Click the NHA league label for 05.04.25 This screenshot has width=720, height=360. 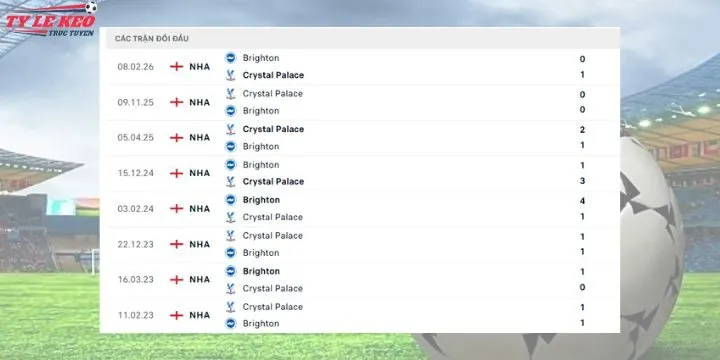(x=200, y=138)
